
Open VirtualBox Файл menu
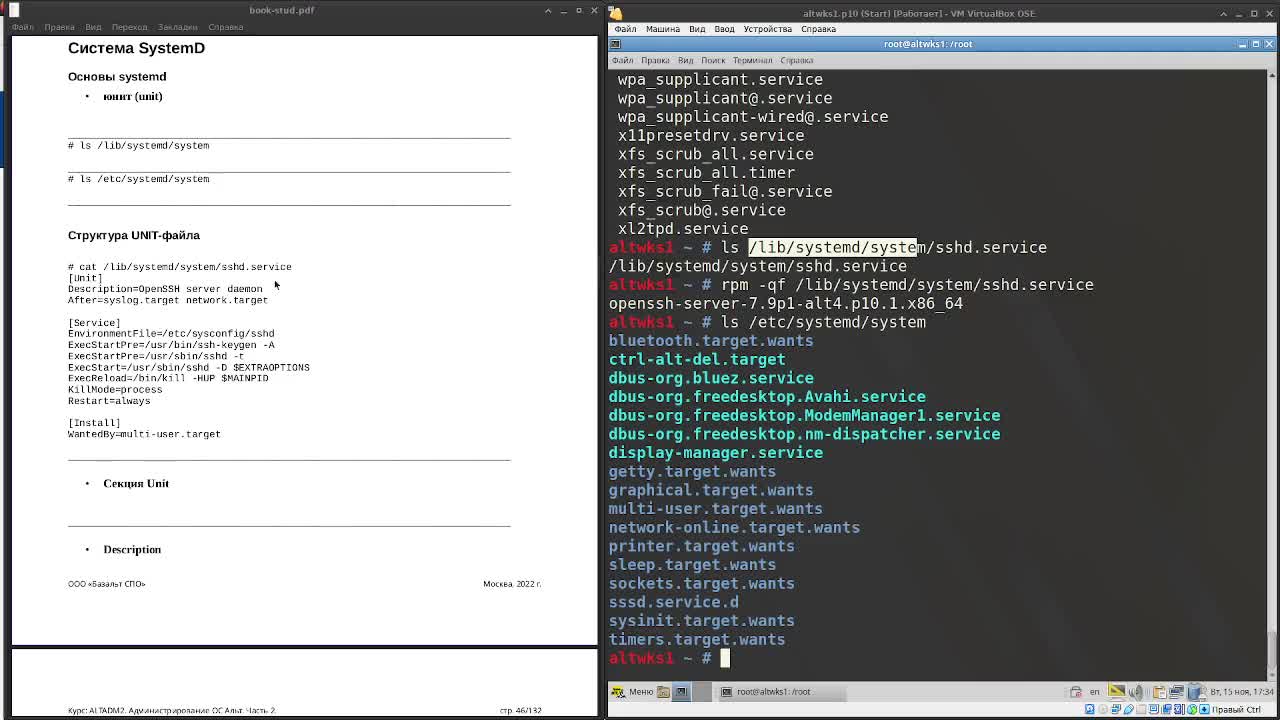[x=625, y=29]
